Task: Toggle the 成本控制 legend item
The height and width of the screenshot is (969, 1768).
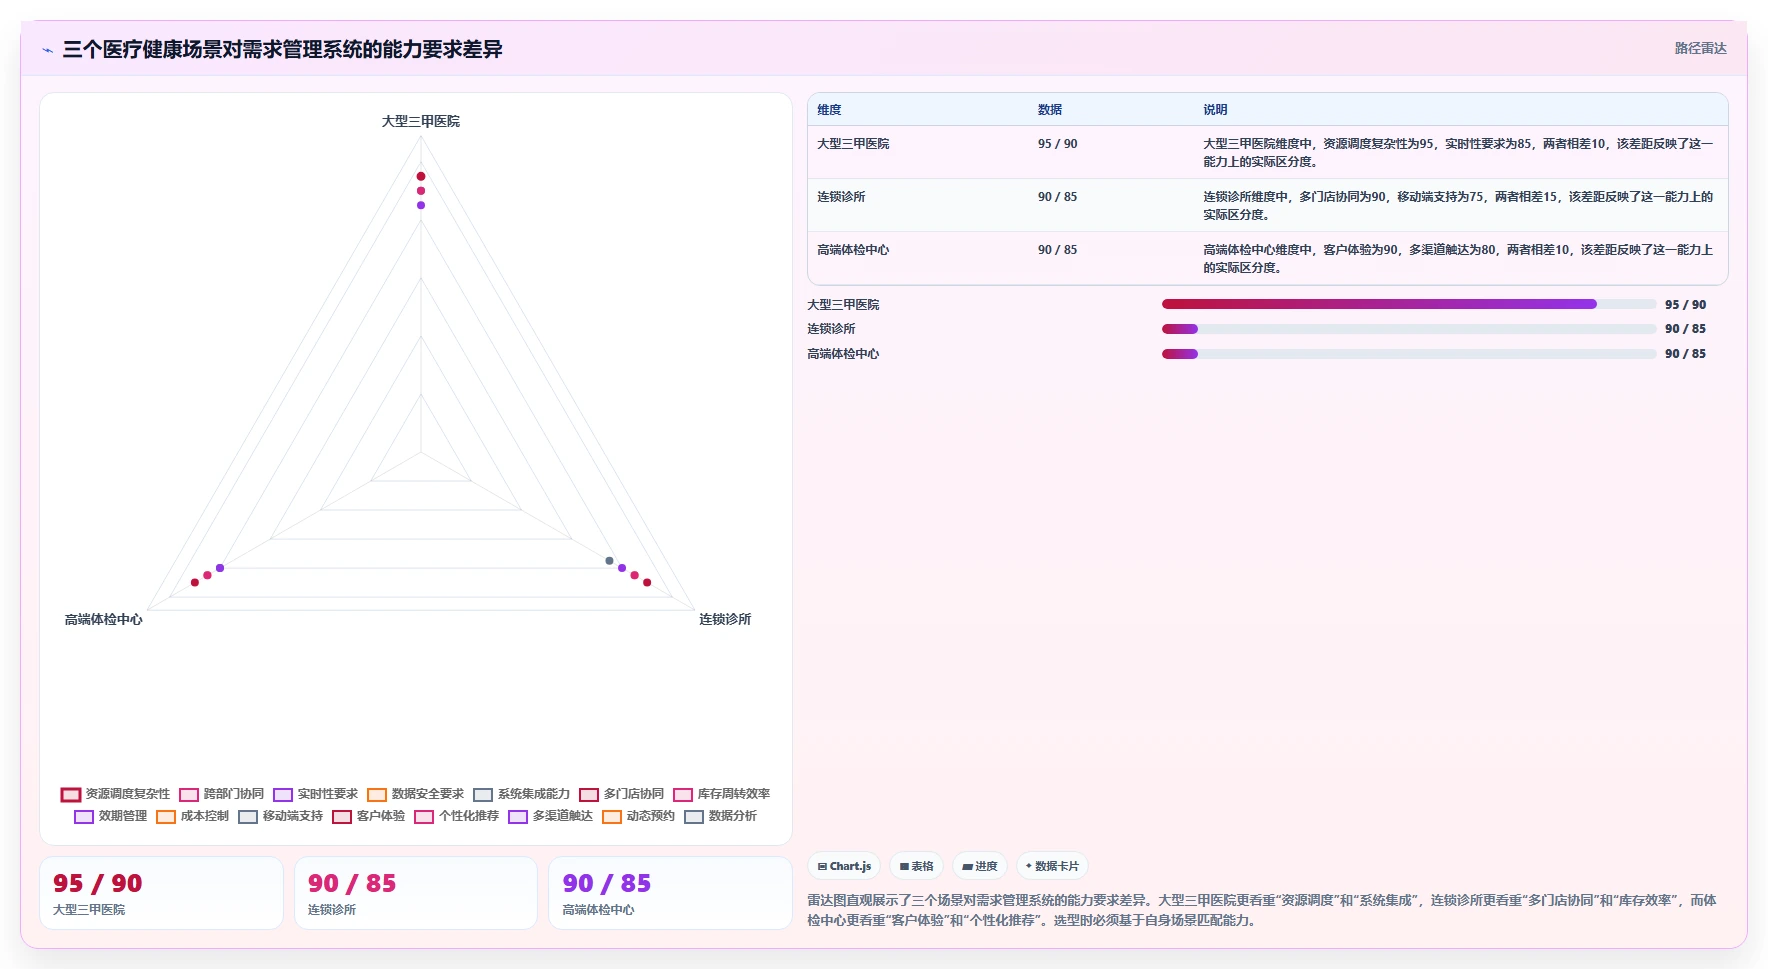Action: tap(192, 816)
